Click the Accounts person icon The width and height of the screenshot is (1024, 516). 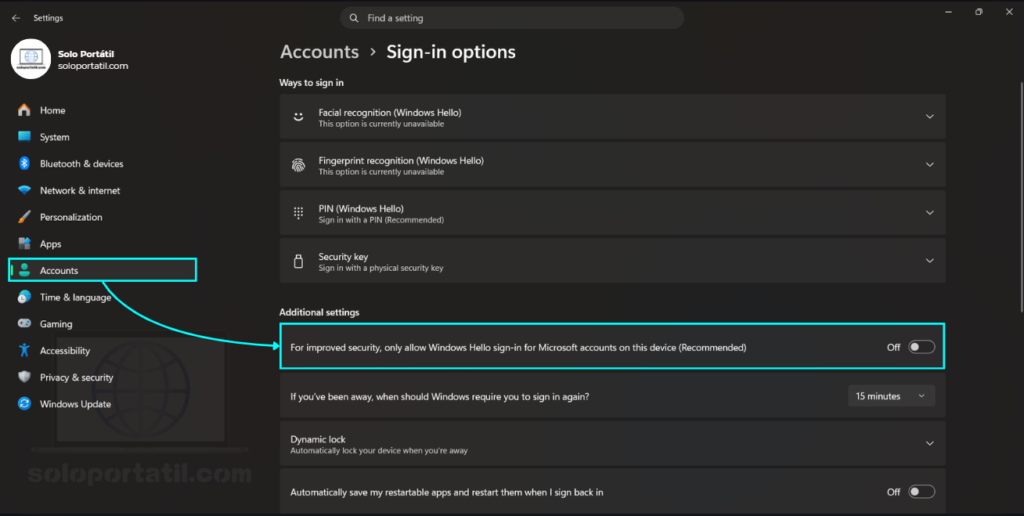pyautogui.click(x=24, y=270)
